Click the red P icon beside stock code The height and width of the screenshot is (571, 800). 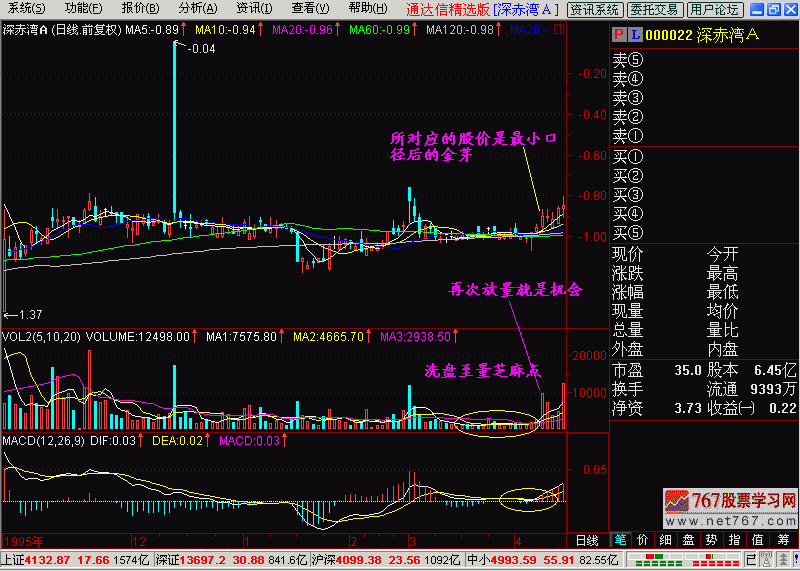(620, 35)
